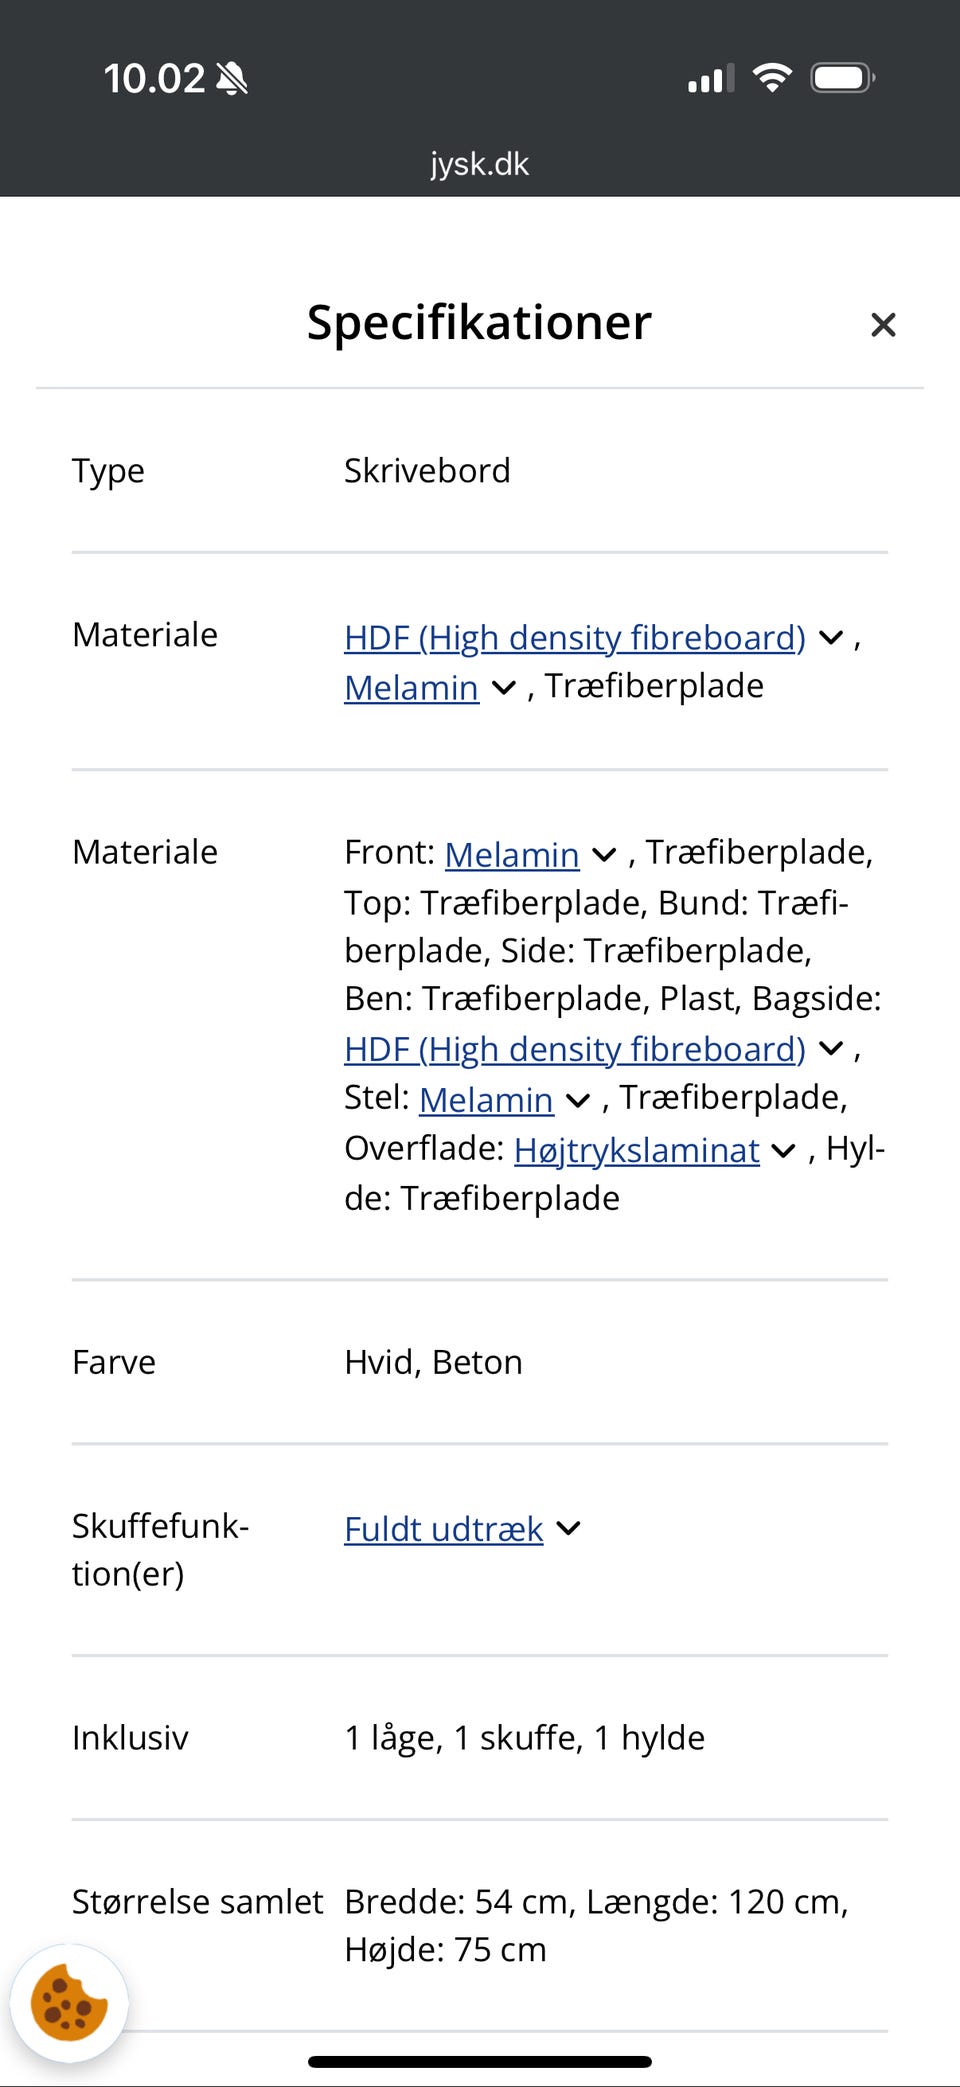Open the Fuldt udtræk drawer link
The height and width of the screenshot is (2087, 960).
coord(443,1529)
